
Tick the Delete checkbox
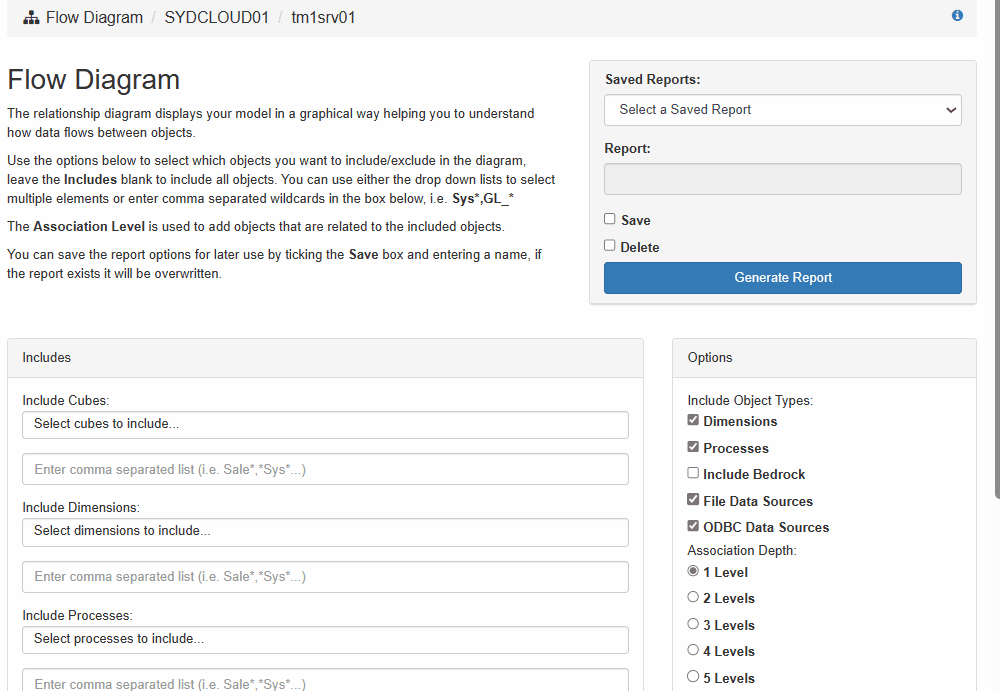point(610,246)
